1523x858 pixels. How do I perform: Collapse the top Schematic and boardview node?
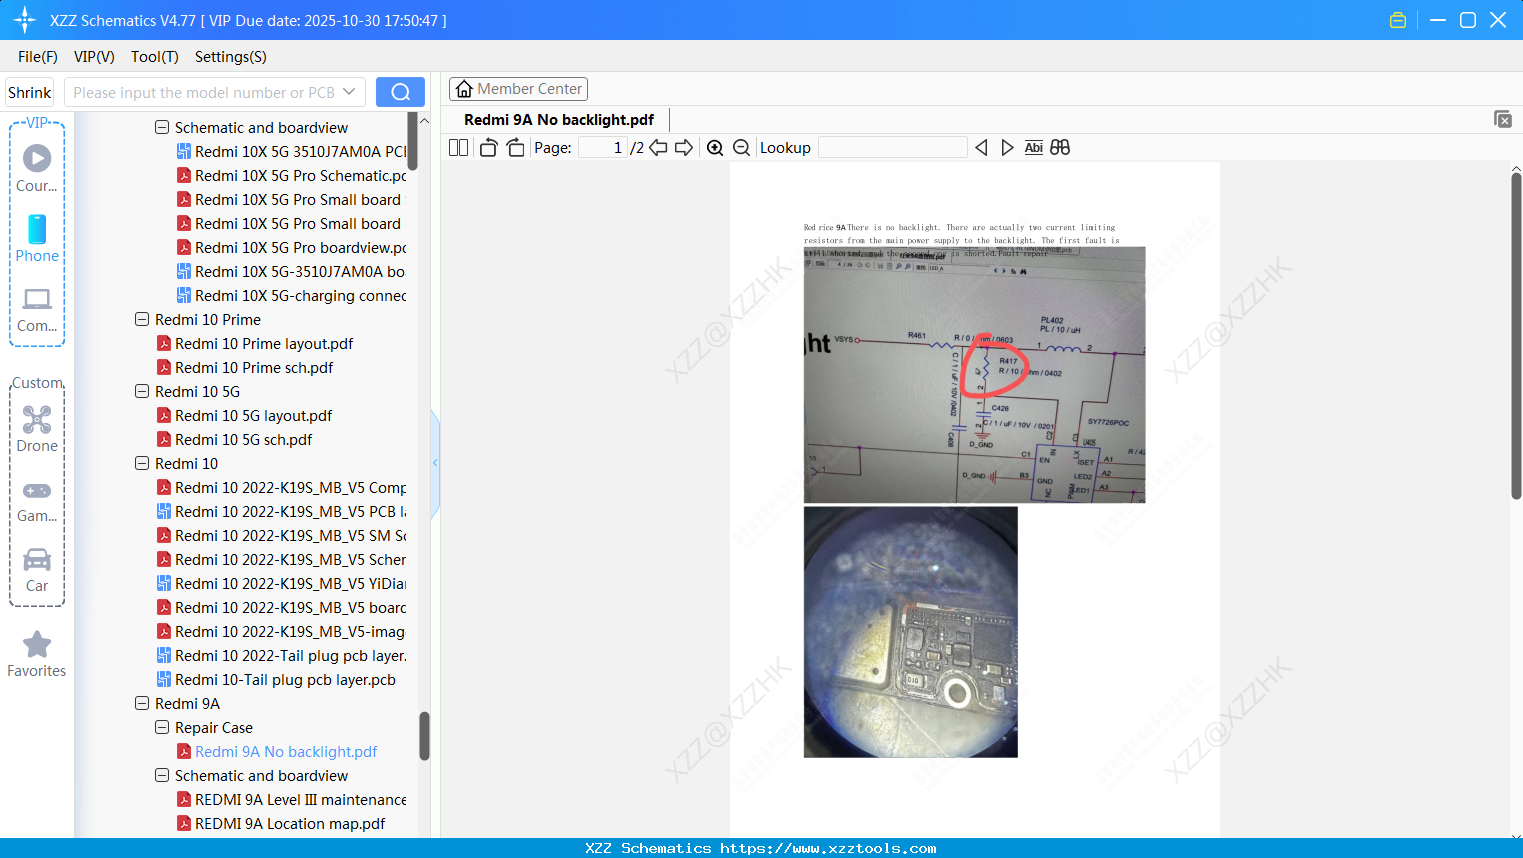pos(162,128)
